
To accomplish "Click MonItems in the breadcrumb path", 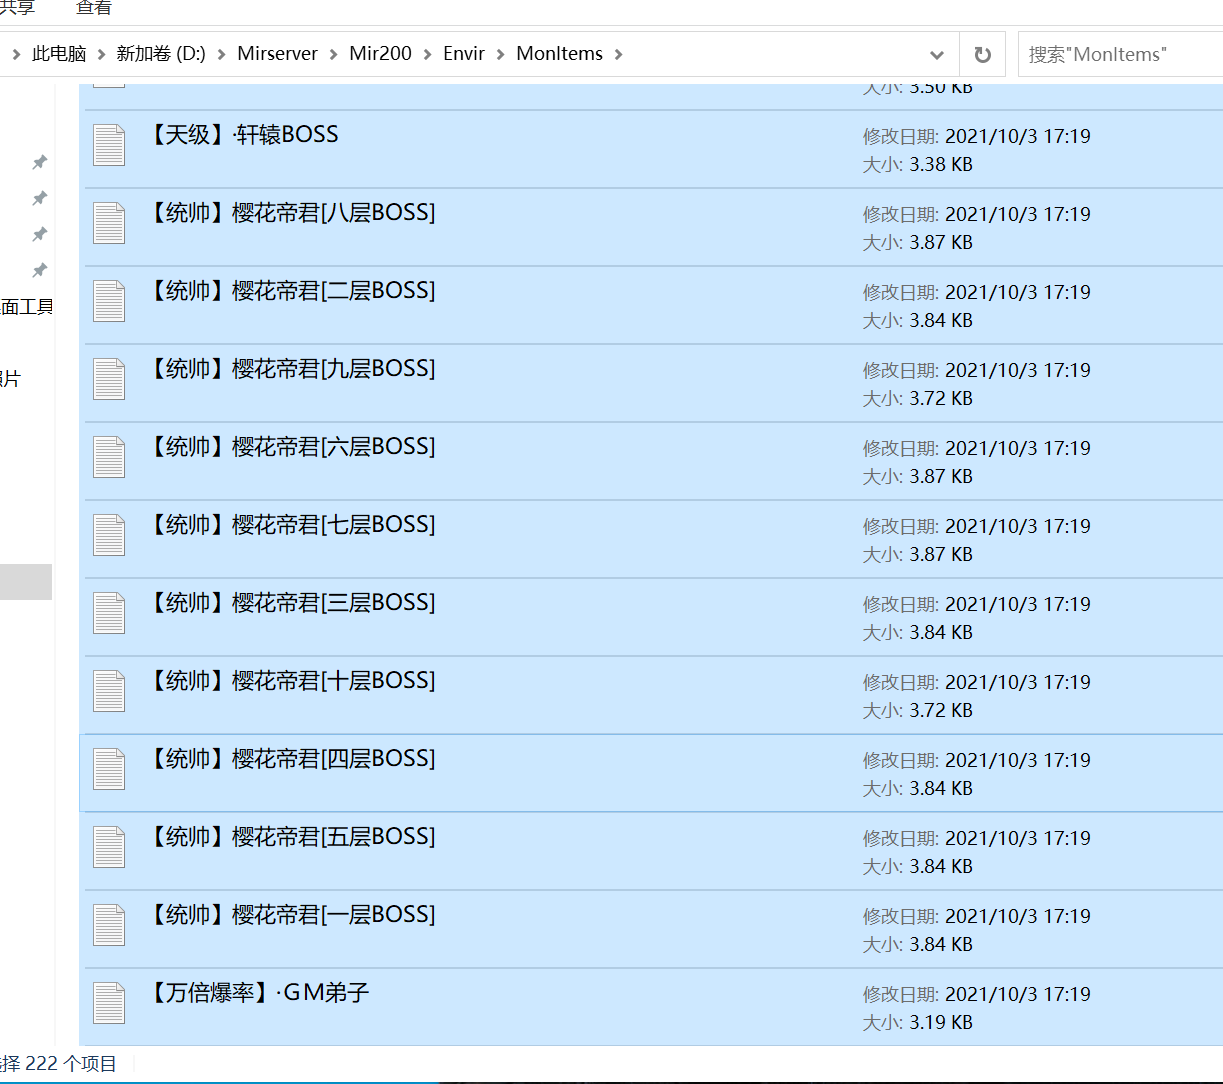I will pos(559,54).
